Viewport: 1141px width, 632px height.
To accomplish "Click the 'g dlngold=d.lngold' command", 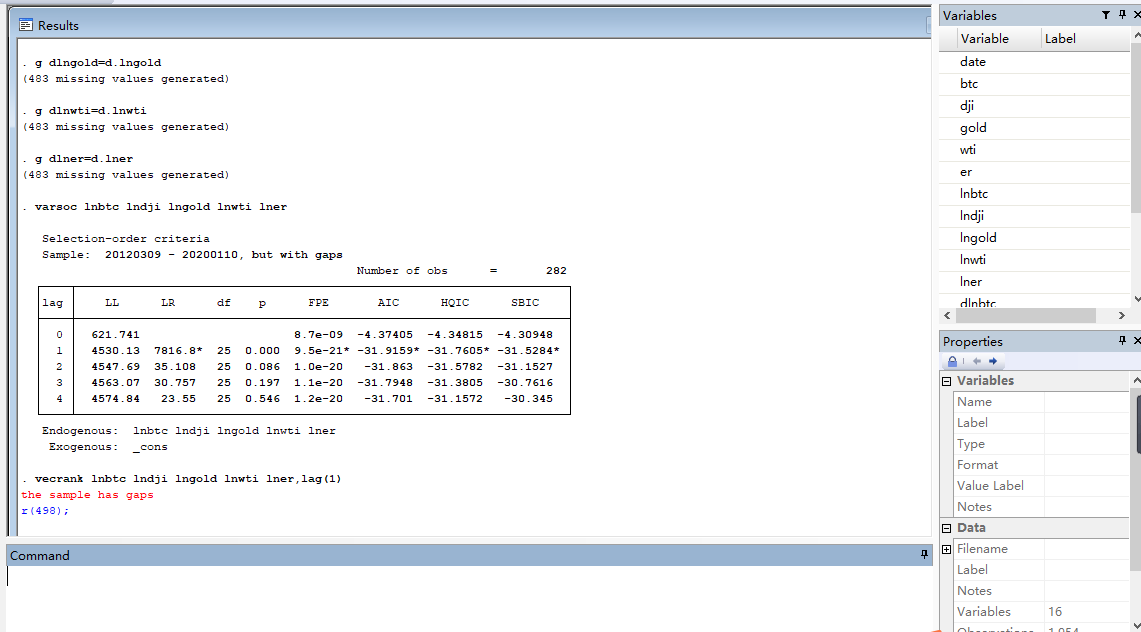I will [98, 63].
